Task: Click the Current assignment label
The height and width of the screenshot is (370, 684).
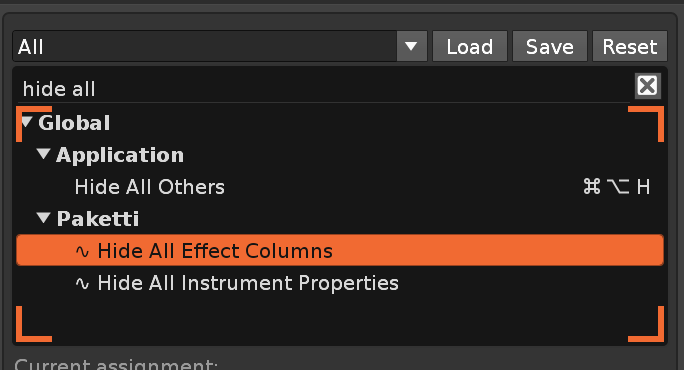Action: (x=116, y=365)
